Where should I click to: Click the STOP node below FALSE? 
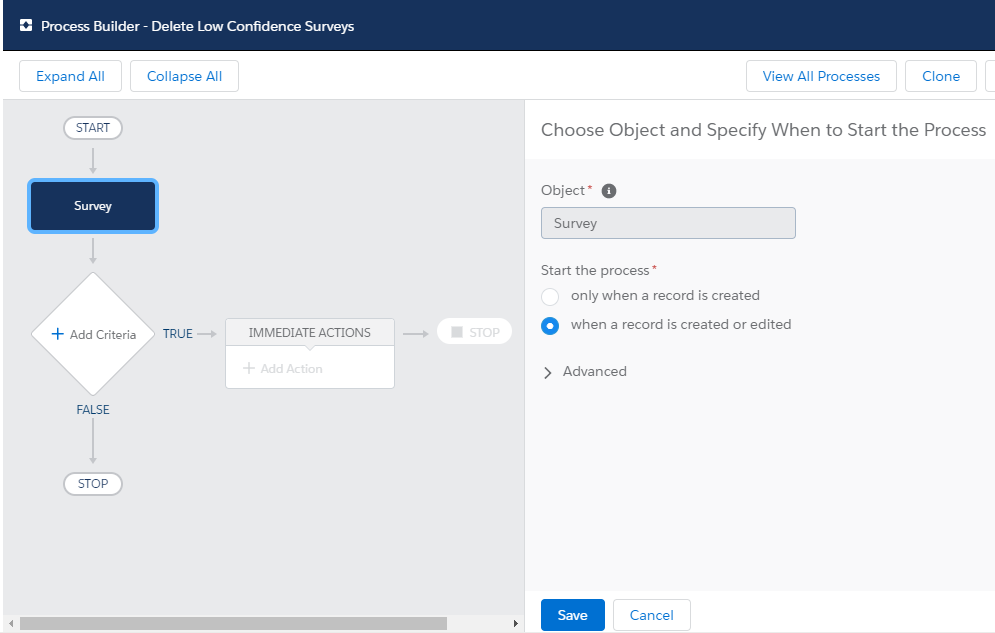pyautogui.click(x=93, y=484)
